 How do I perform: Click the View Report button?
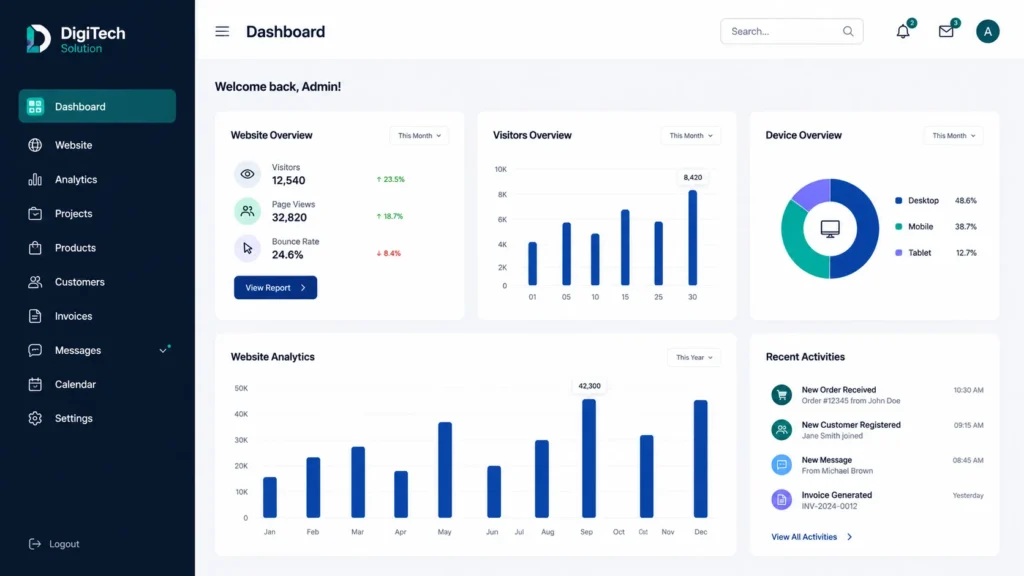tap(276, 287)
